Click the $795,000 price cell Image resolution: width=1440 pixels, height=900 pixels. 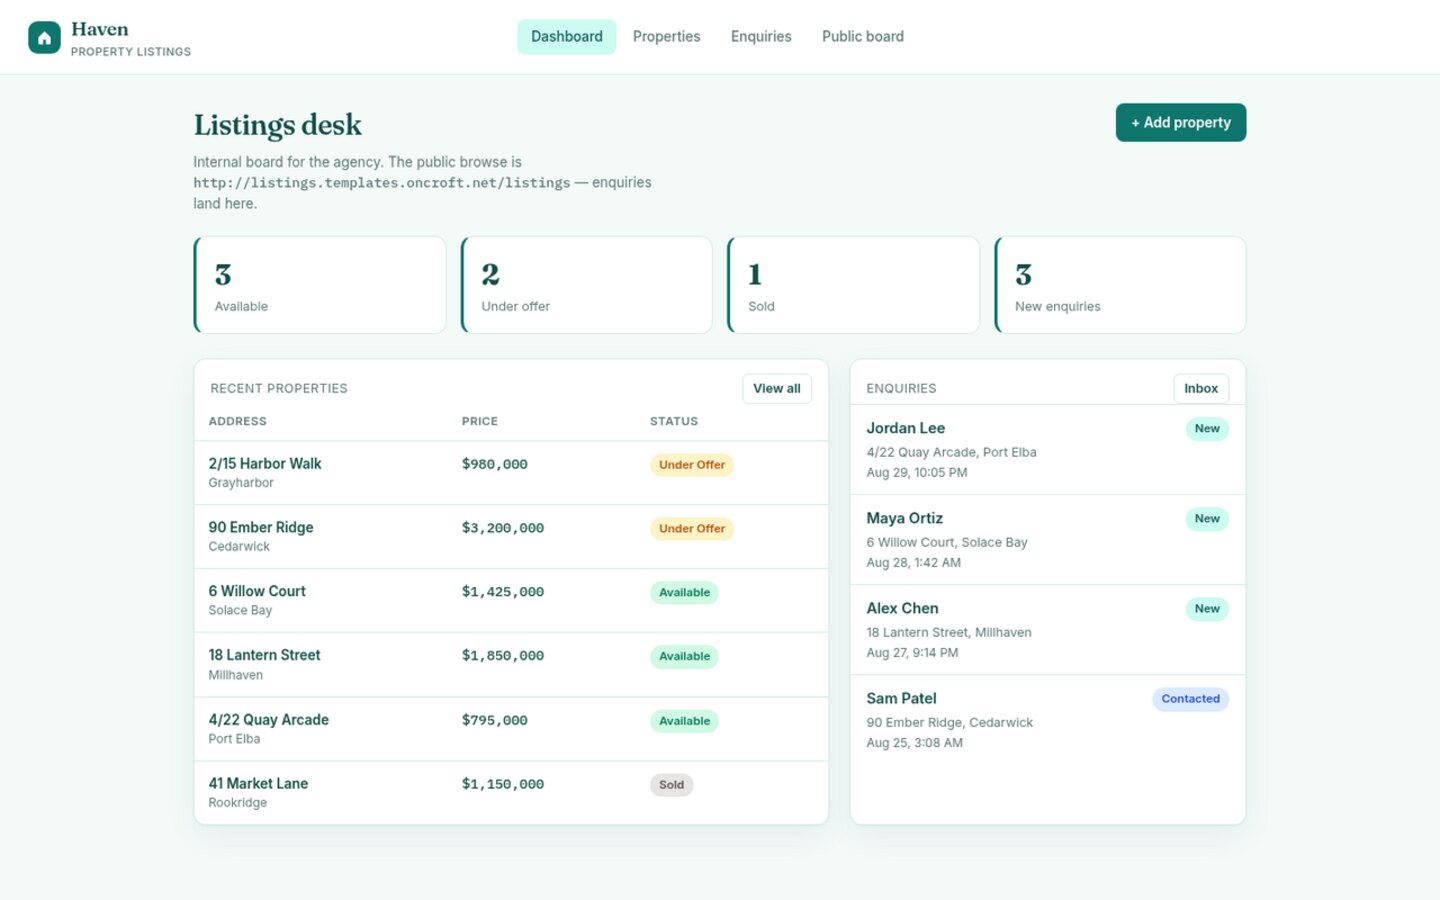[494, 720]
